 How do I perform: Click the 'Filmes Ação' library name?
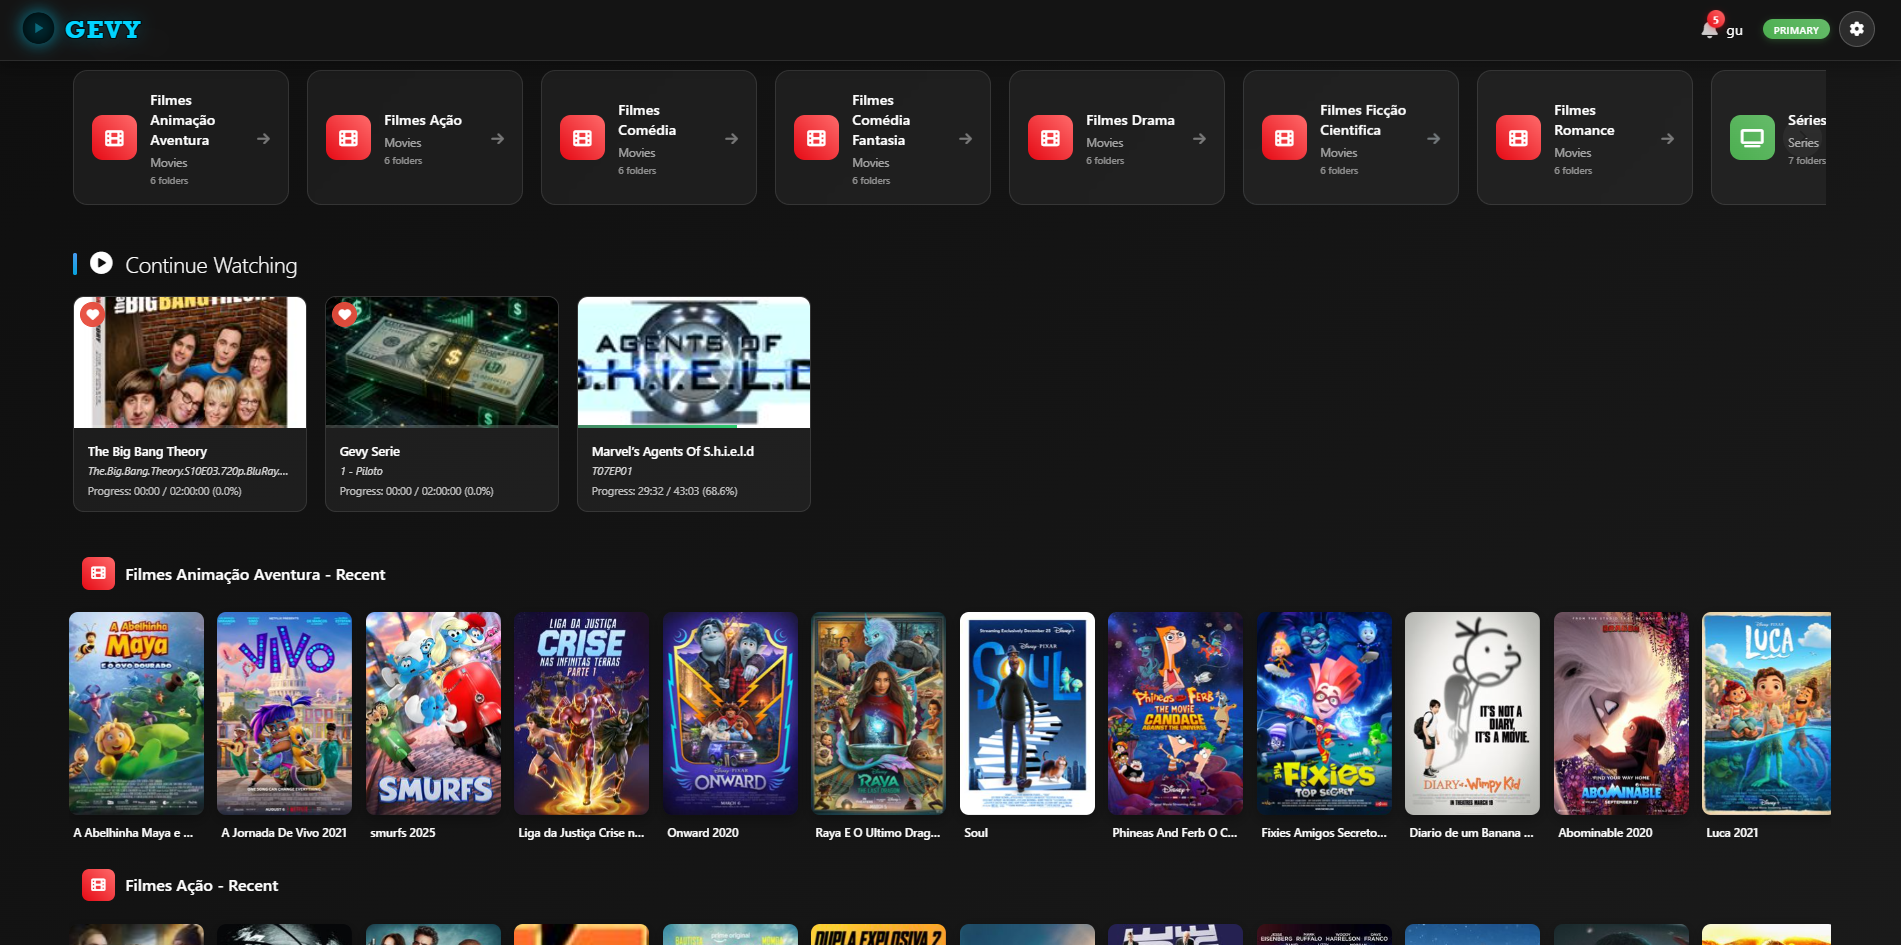[x=423, y=120]
